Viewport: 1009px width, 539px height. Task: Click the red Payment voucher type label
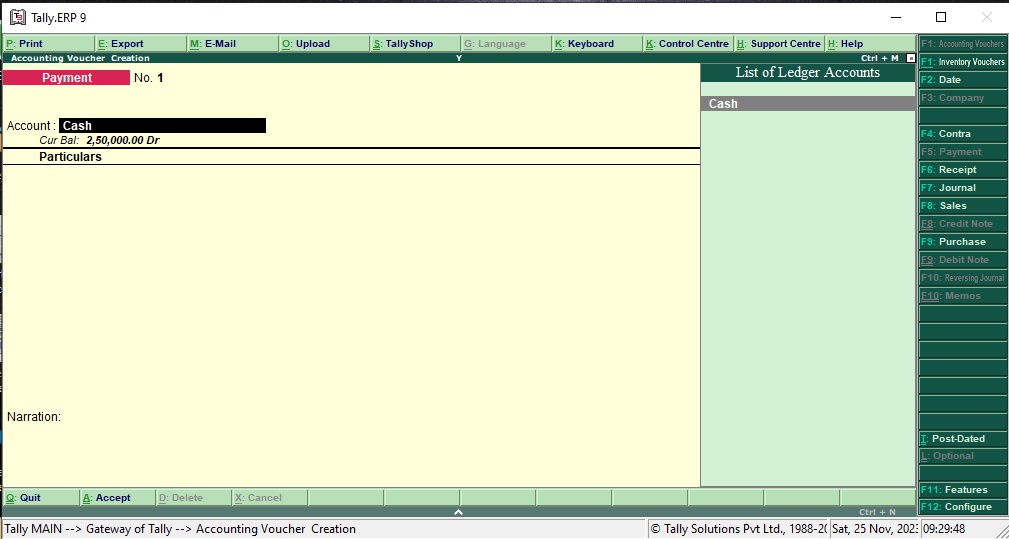pos(66,78)
